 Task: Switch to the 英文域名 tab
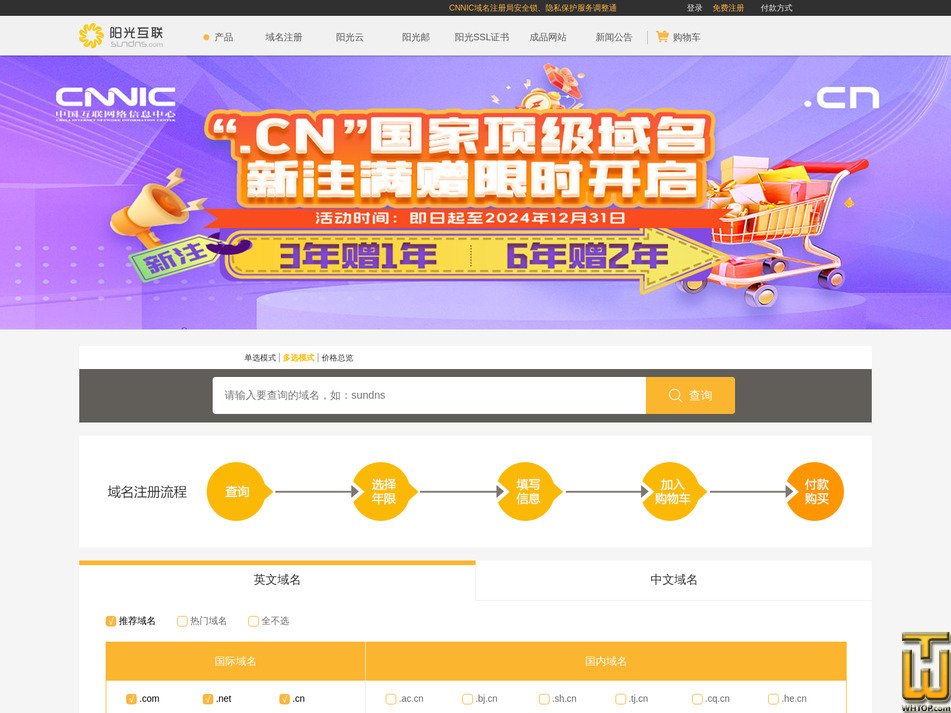[277, 580]
